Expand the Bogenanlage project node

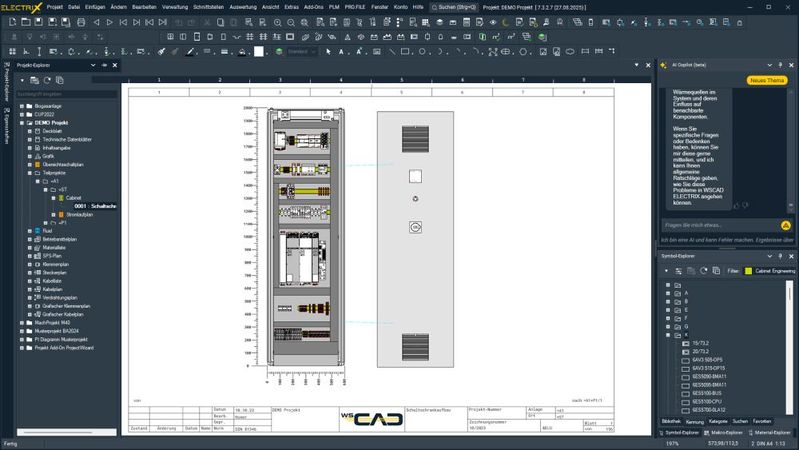point(22,106)
